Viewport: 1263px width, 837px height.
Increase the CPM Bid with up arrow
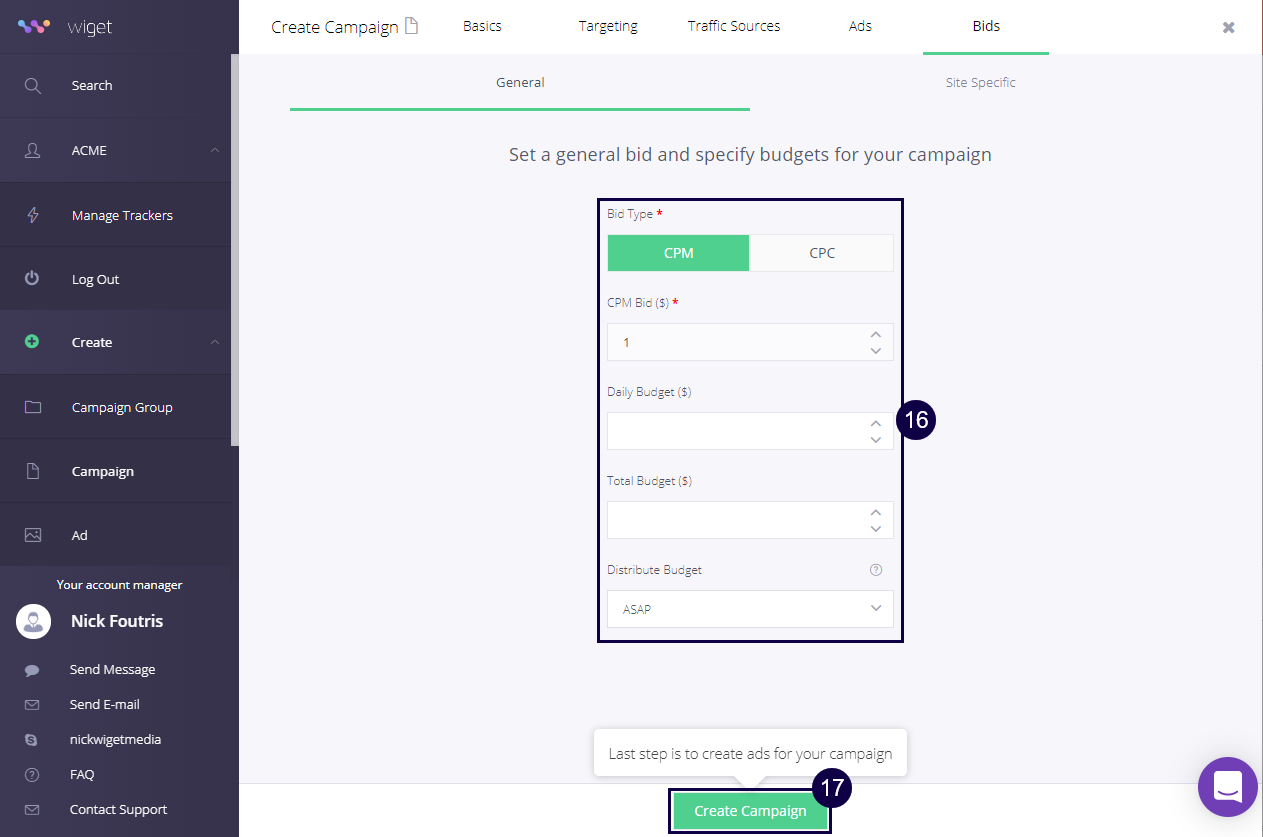pos(876,334)
